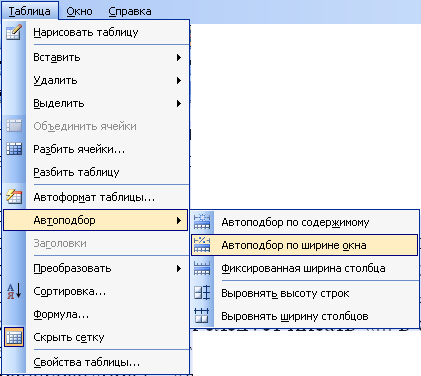
Task: Open the Окно menu
Action: tap(79, 11)
